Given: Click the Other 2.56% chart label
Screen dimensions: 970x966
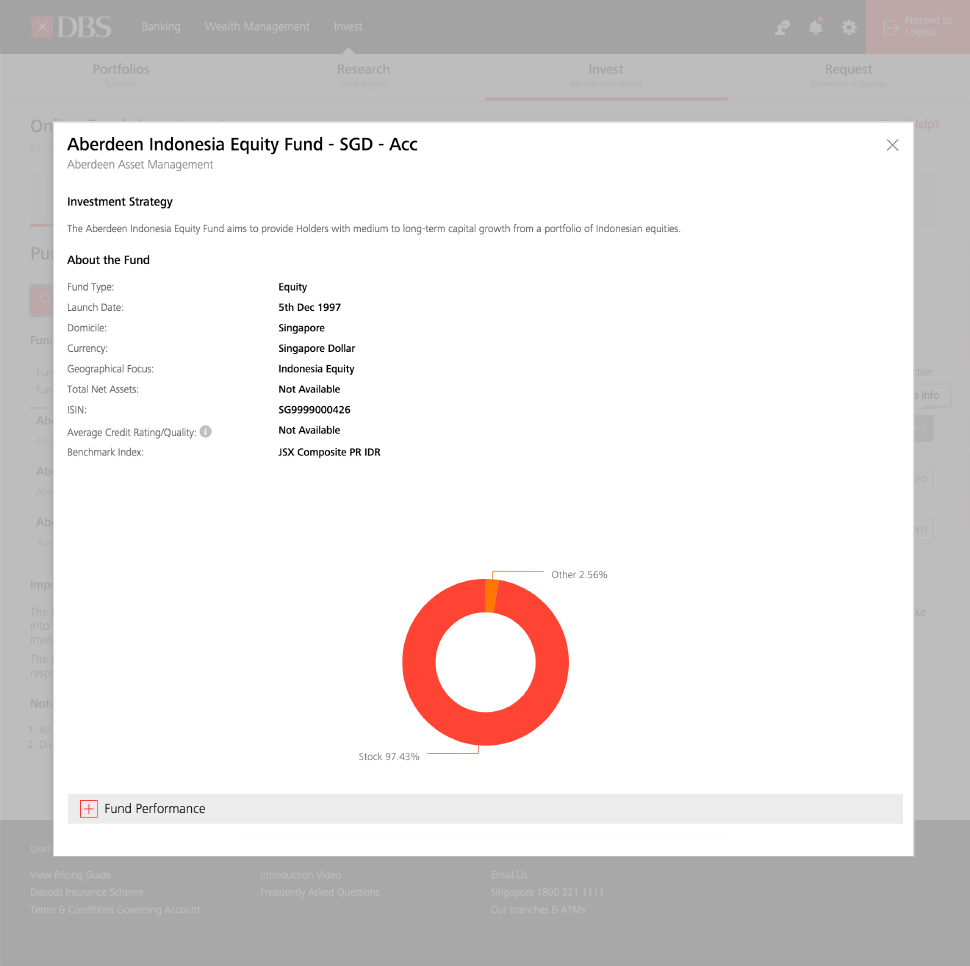Looking at the screenshot, I should click(580, 575).
